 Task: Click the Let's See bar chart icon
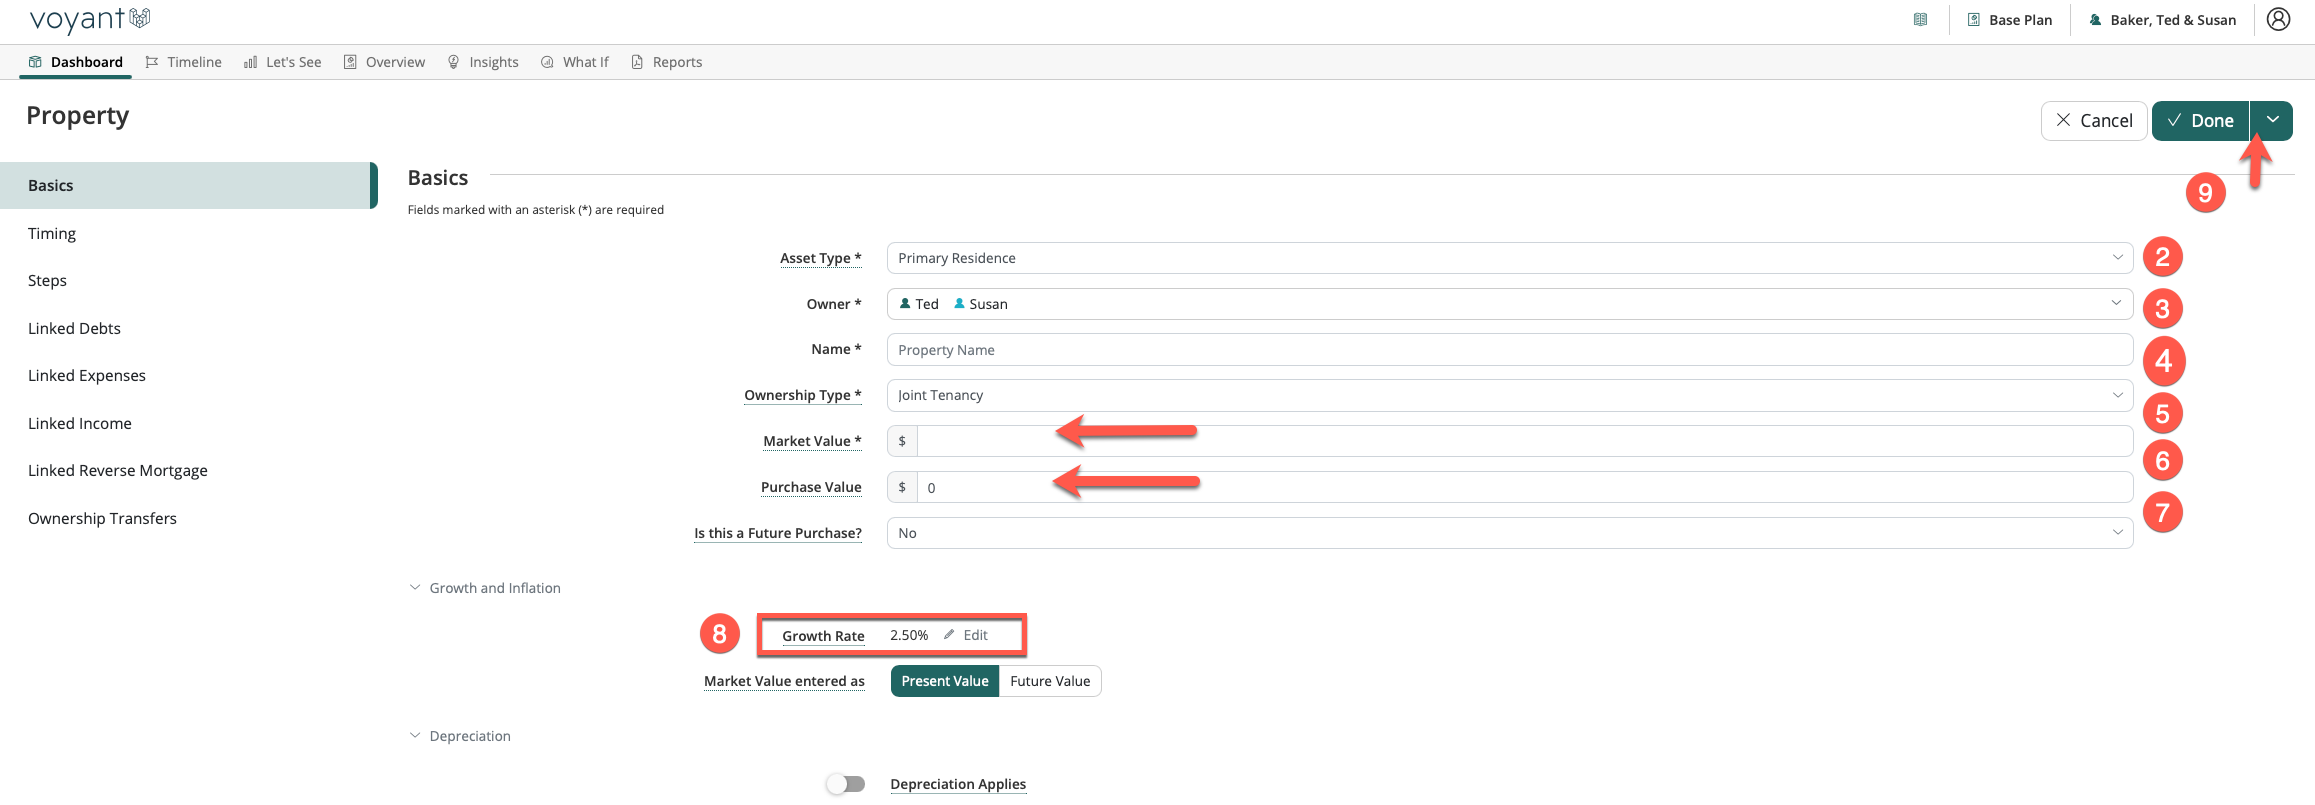click(x=250, y=62)
